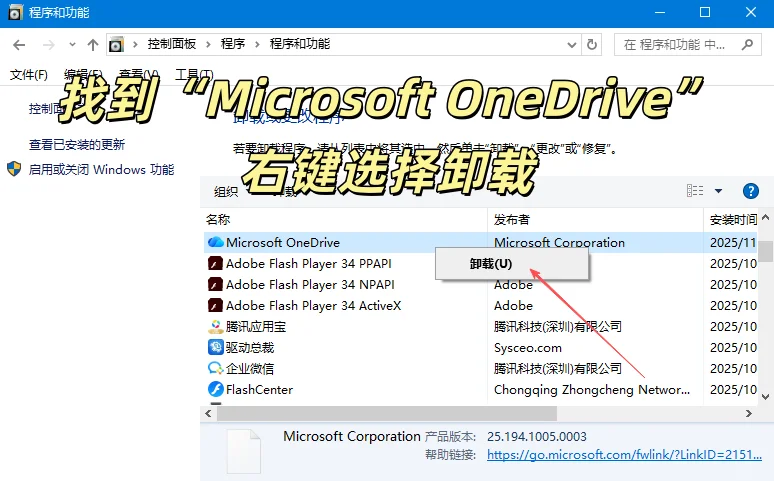The image size is (774, 481).
Task: Click the Flash Player 34 PPAPI icon
Action: tap(215, 264)
